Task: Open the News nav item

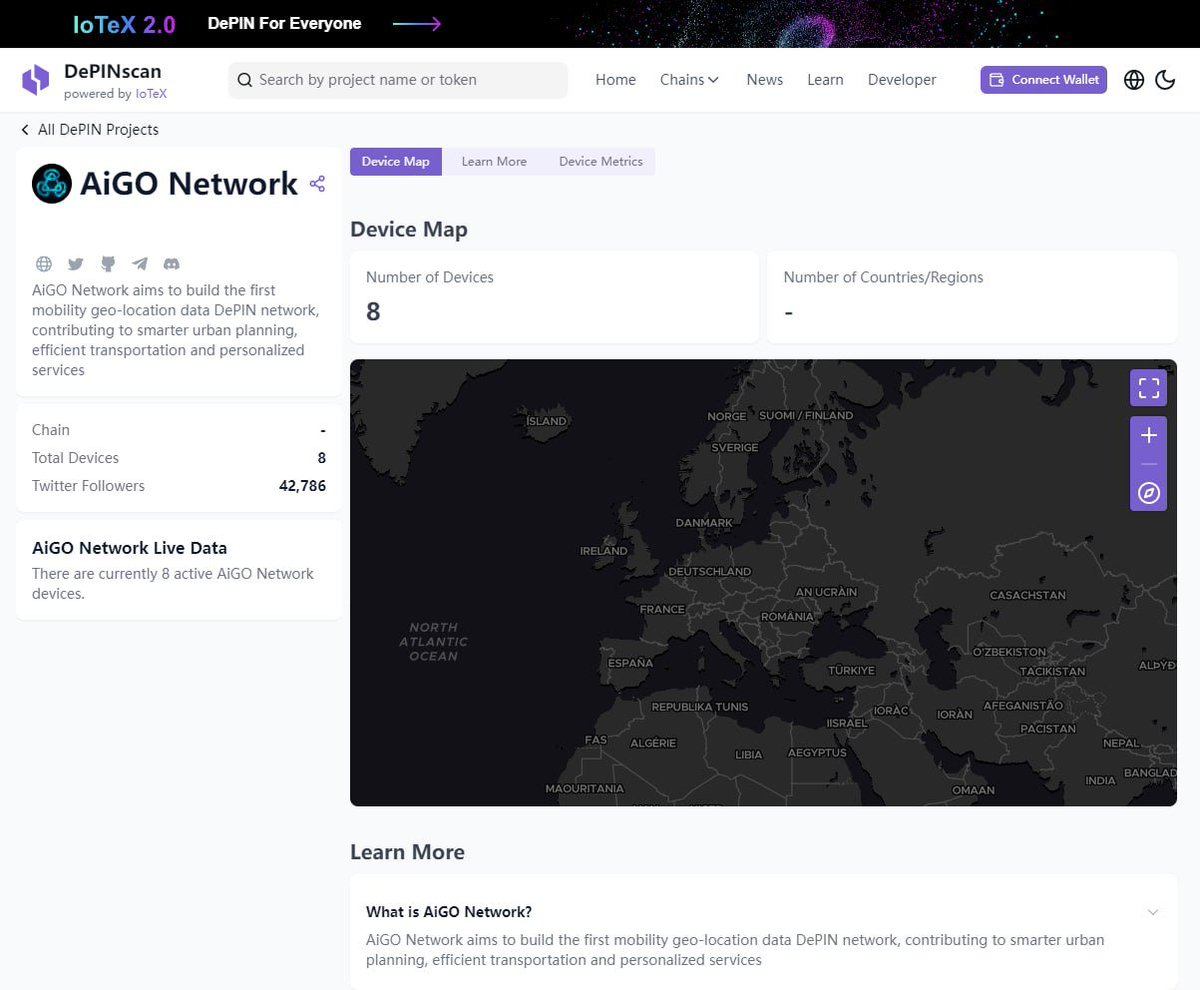Action: point(765,80)
